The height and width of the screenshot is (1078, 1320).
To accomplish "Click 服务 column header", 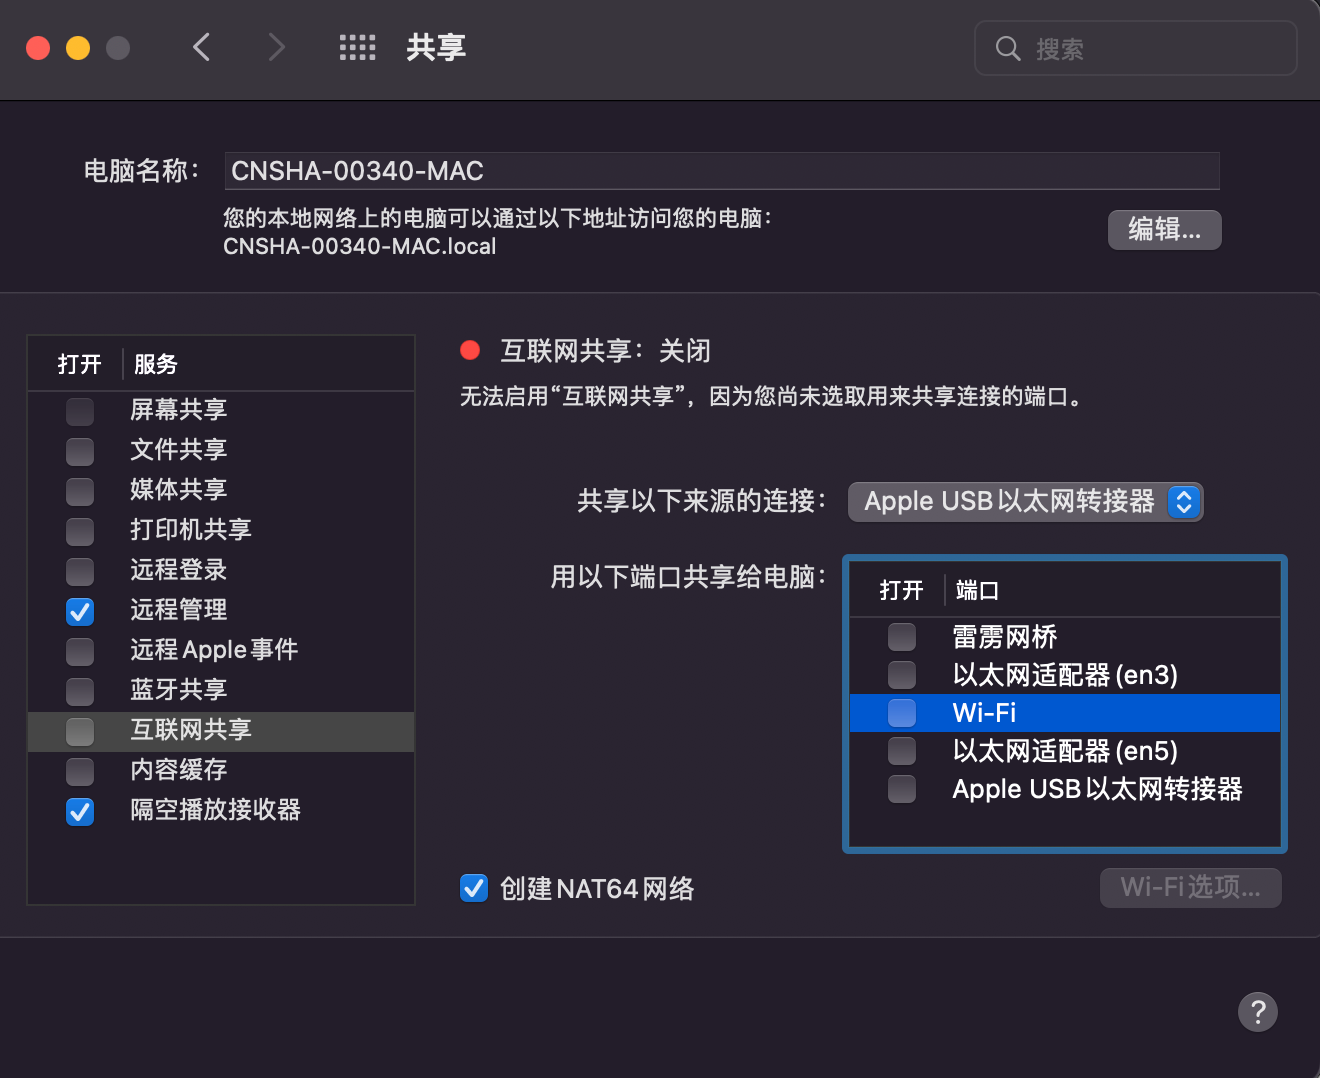I will [x=156, y=364].
